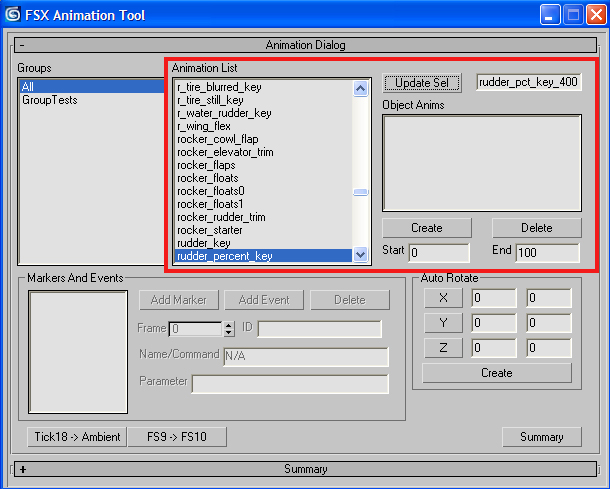The image size is (610, 489).
Task: Click Delete in Markers And Events
Action: [x=350, y=300]
